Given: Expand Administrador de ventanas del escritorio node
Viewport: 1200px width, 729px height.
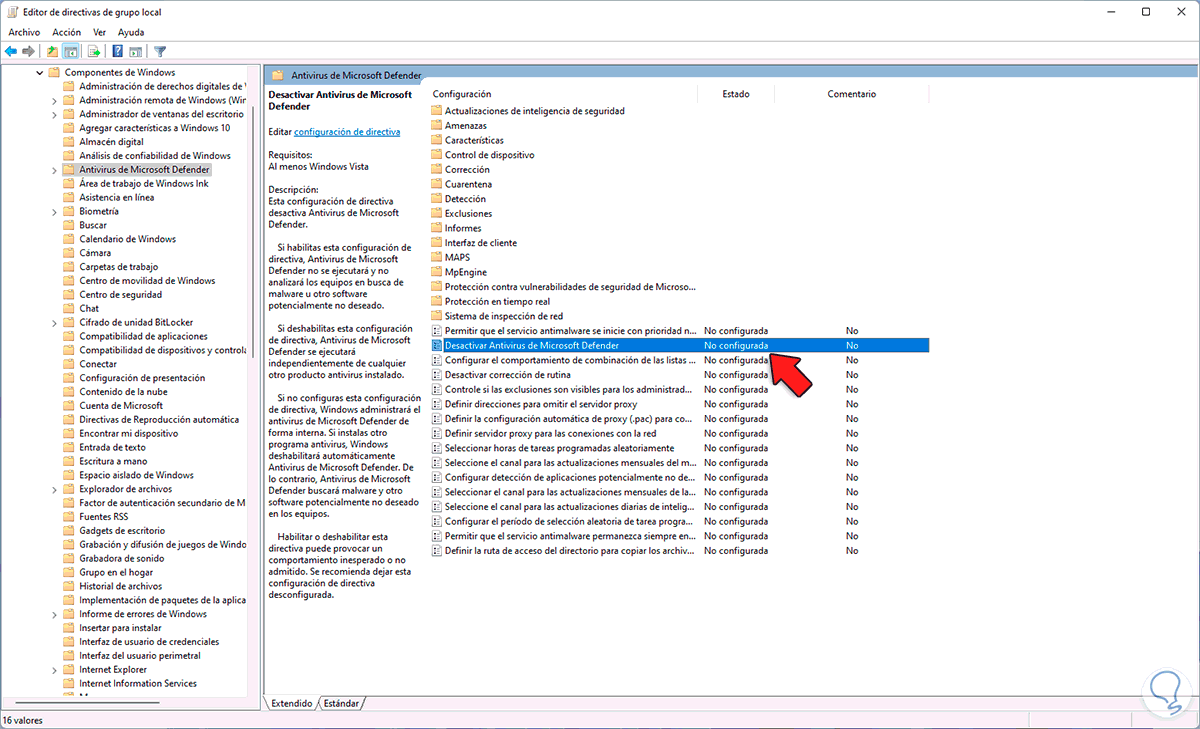Looking at the screenshot, I should point(54,114).
